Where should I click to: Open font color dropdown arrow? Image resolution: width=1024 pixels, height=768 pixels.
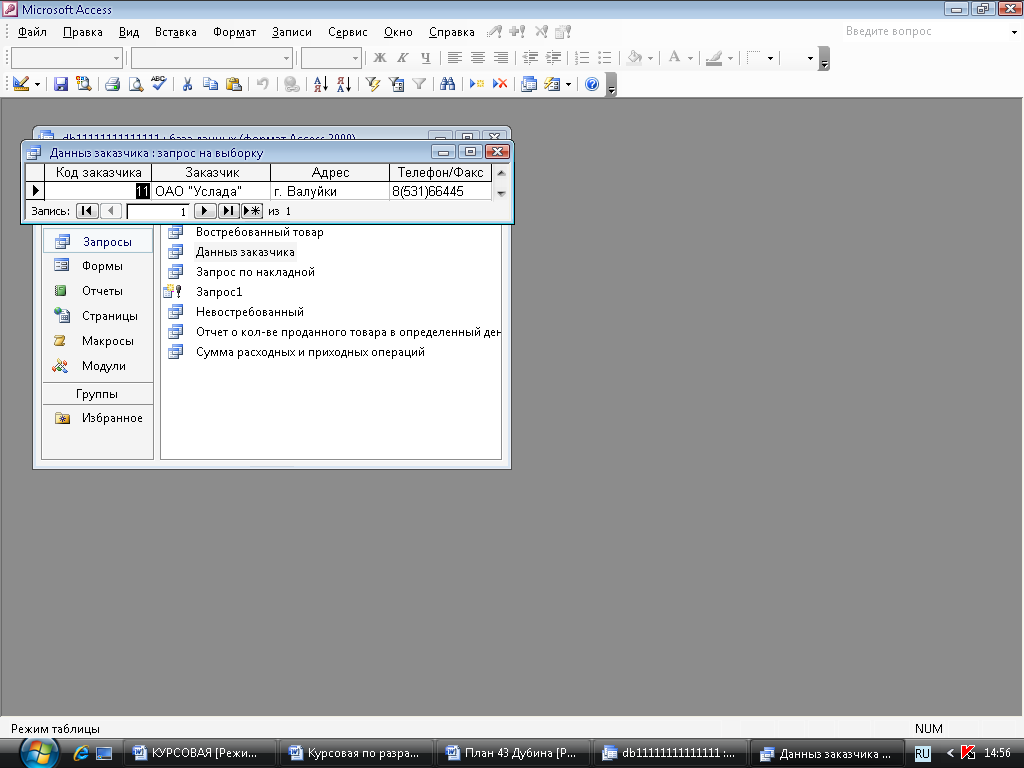(690, 58)
